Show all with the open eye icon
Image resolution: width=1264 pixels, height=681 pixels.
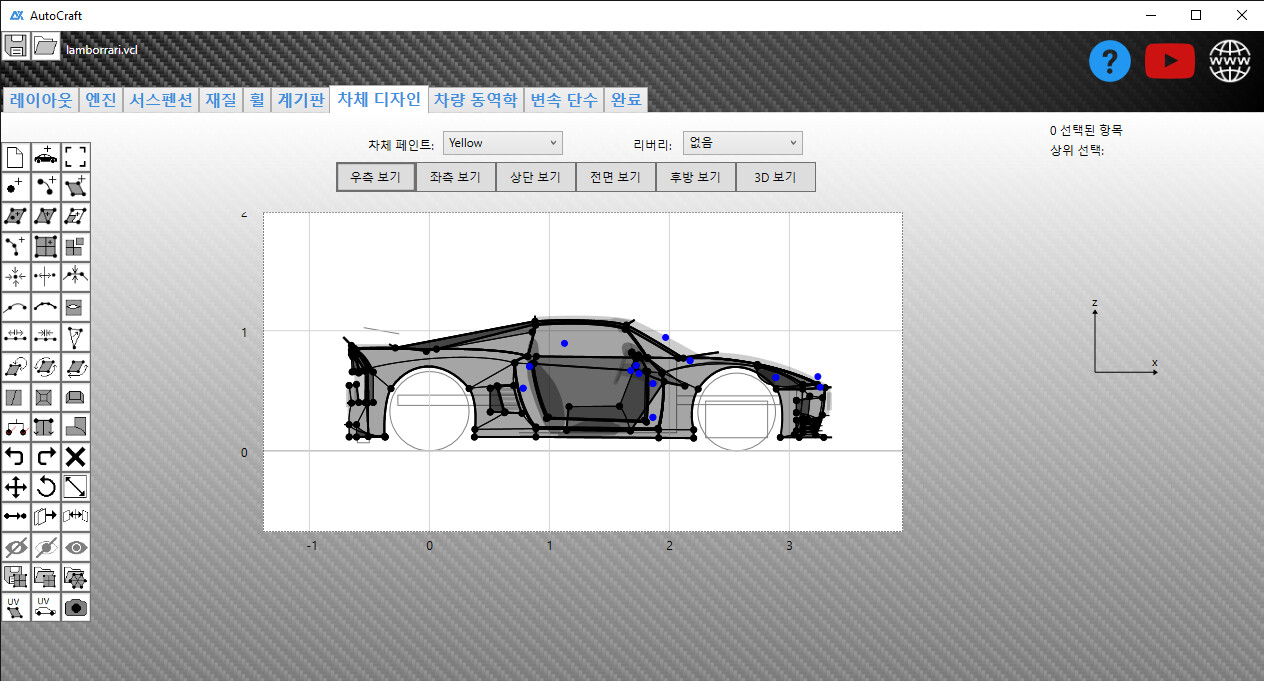click(x=76, y=547)
